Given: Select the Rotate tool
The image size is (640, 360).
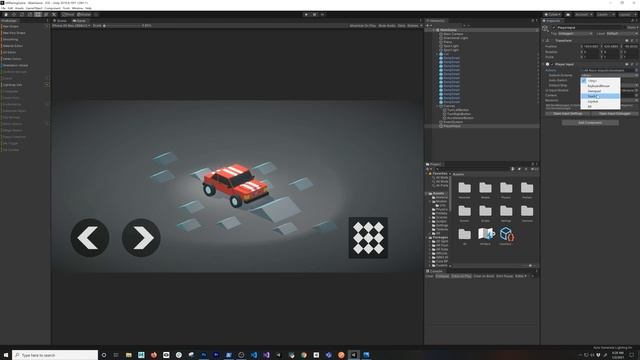Looking at the screenshot, I should pos(22,14).
